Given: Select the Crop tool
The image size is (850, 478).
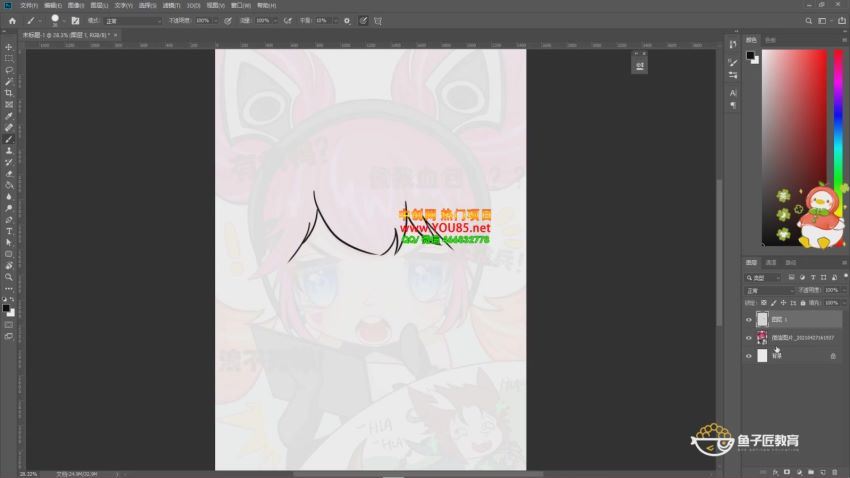Looking at the screenshot, I should click(9, 93).
